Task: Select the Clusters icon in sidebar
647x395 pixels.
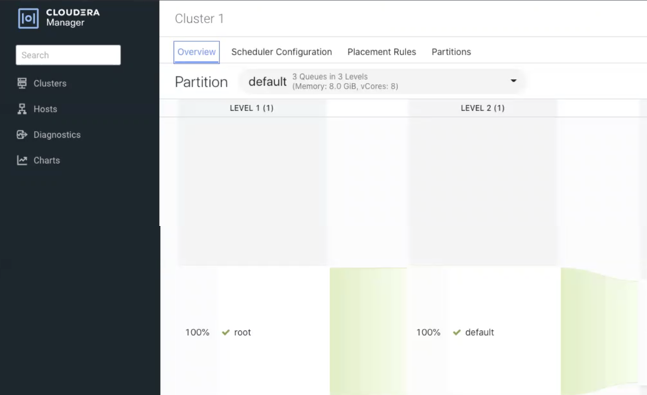Action: point(22,83)
